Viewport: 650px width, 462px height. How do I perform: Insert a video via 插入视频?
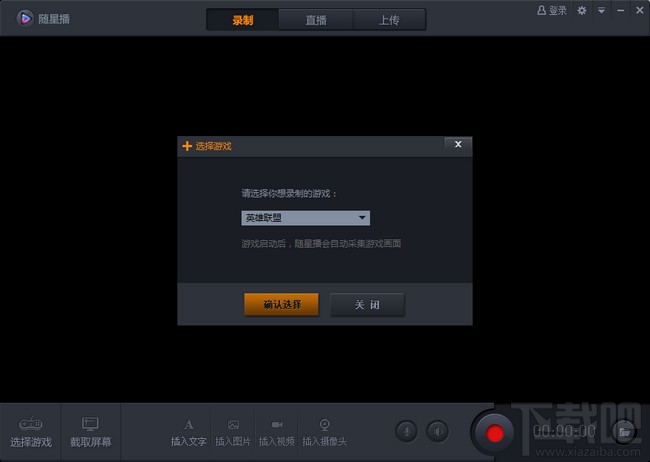coord(276,433)
